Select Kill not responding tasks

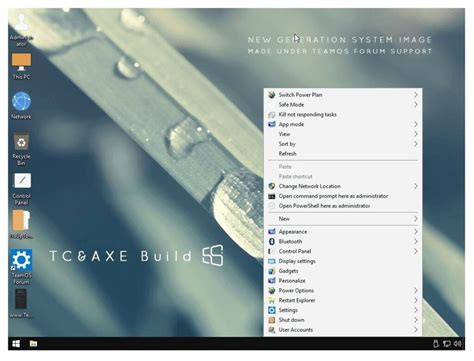(343, 114)
